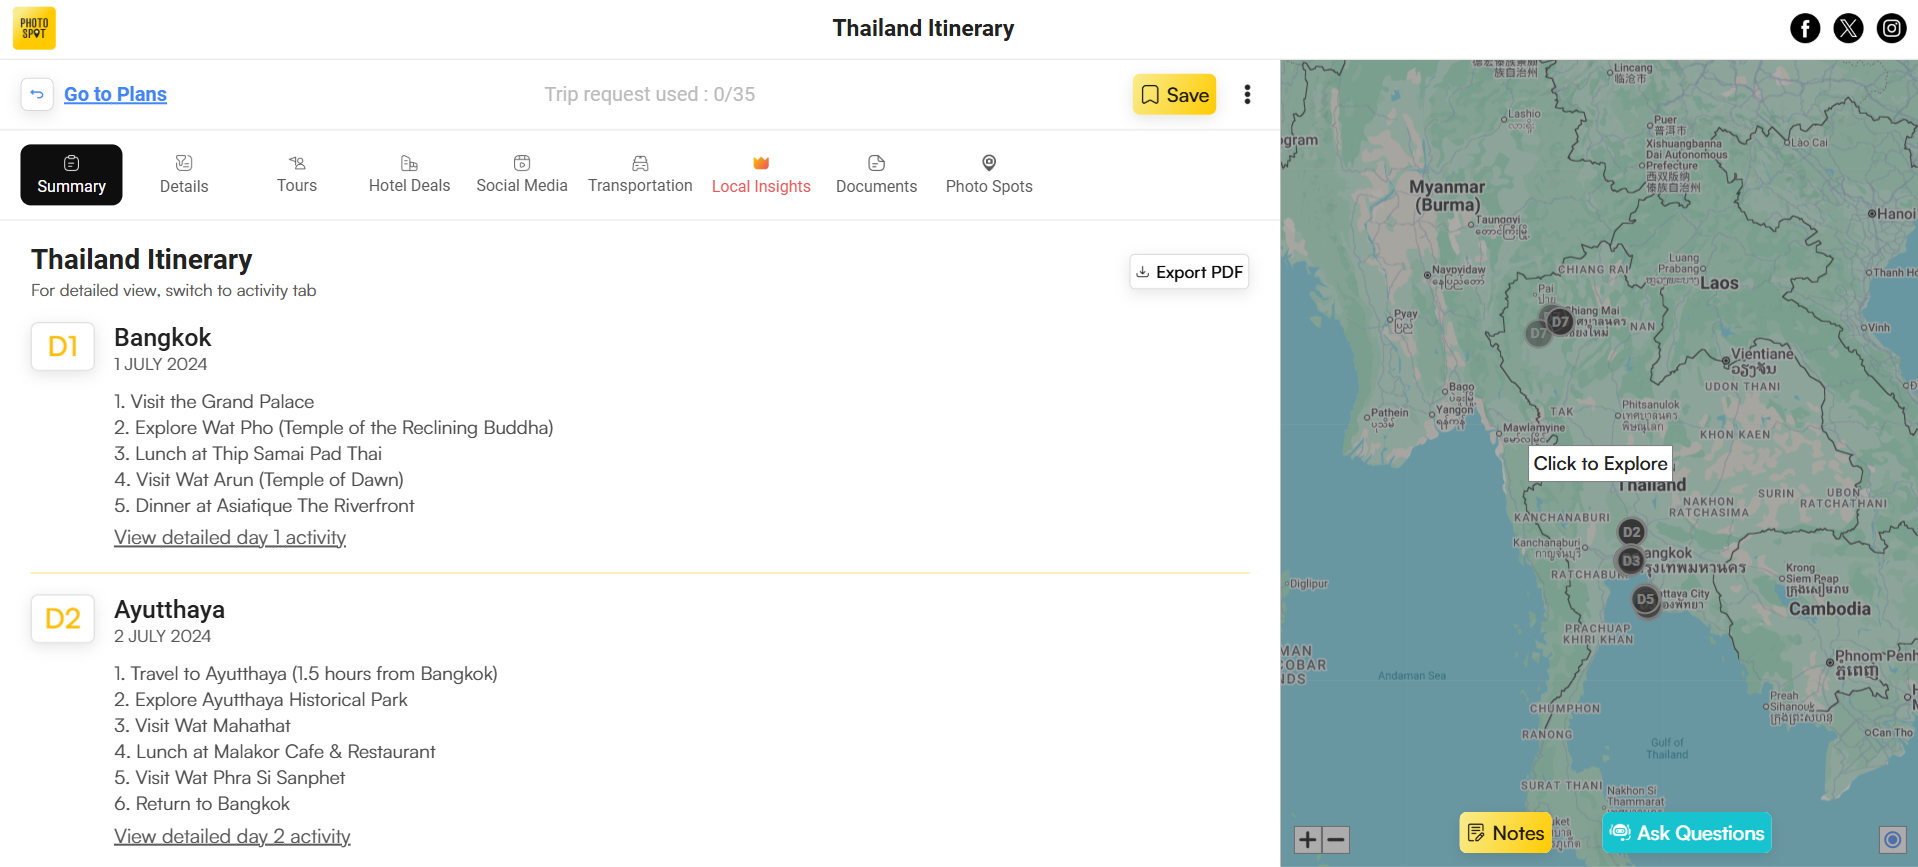Open the Facebook social icon
Image resolution: width=1918 pixels, height=867 pixels.
click(x=1804, y=28)
